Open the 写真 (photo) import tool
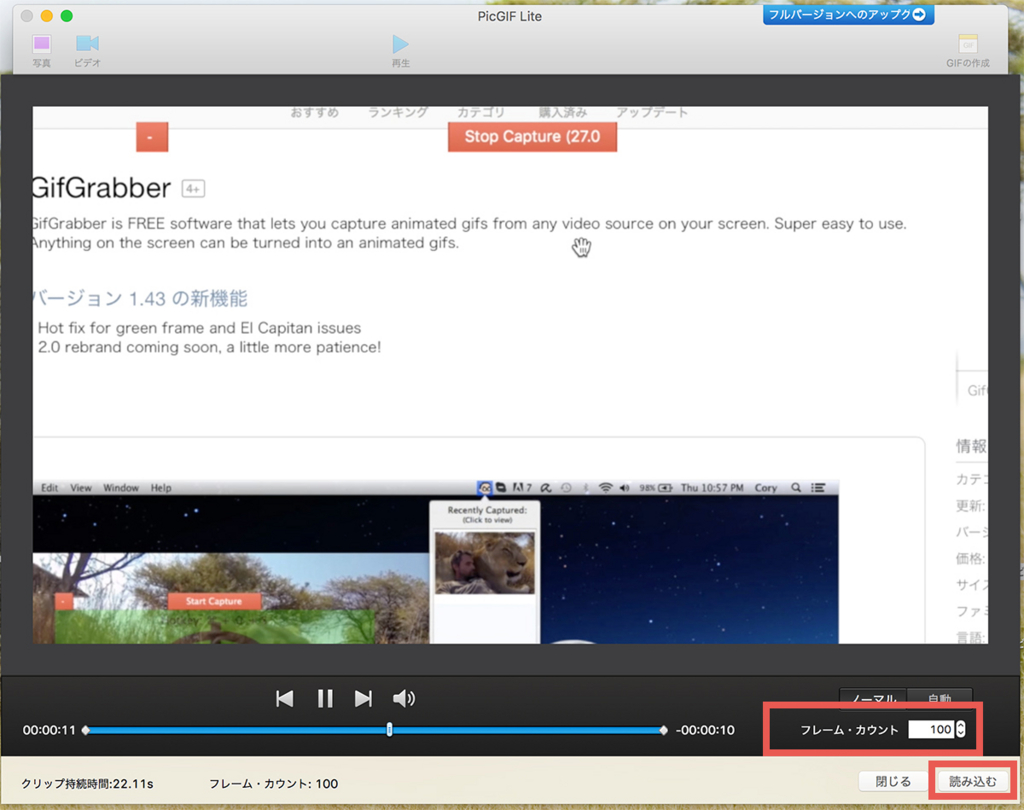Image resolution: width=1024 pixels, height=810 pixels. point(42,50)
